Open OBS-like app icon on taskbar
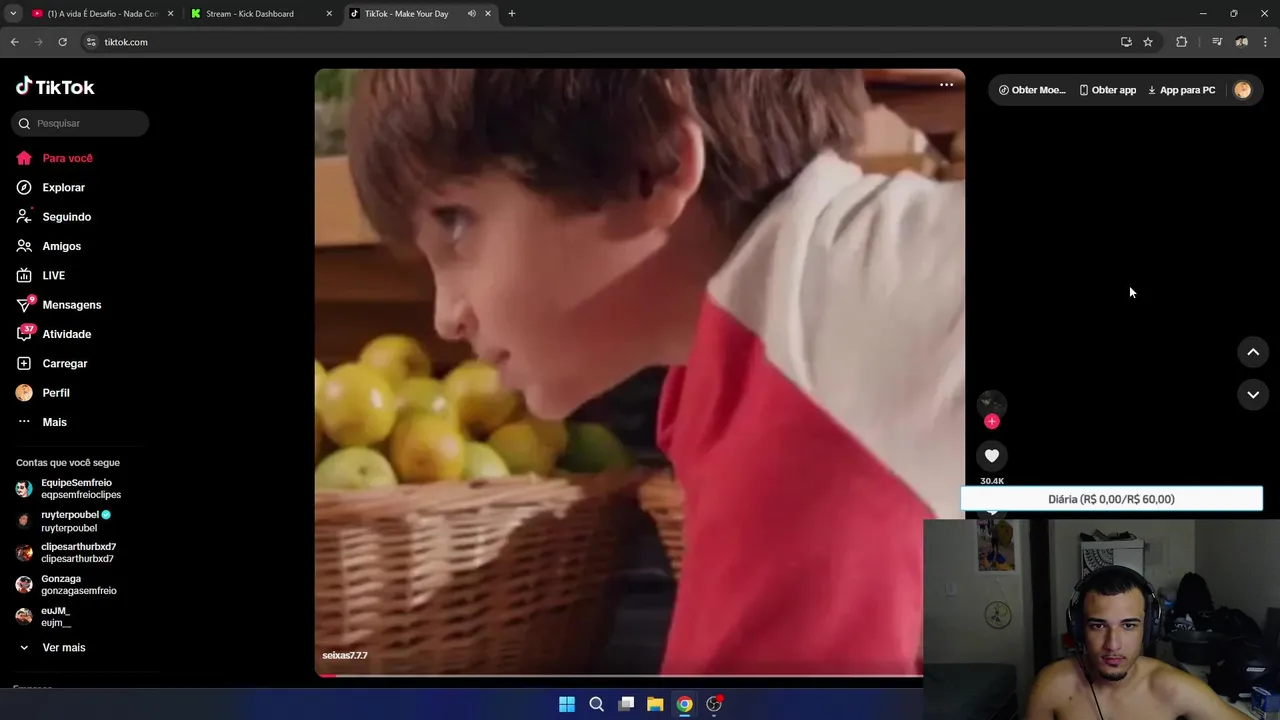The image size is (1280, 720). click(x=714, y=704)
